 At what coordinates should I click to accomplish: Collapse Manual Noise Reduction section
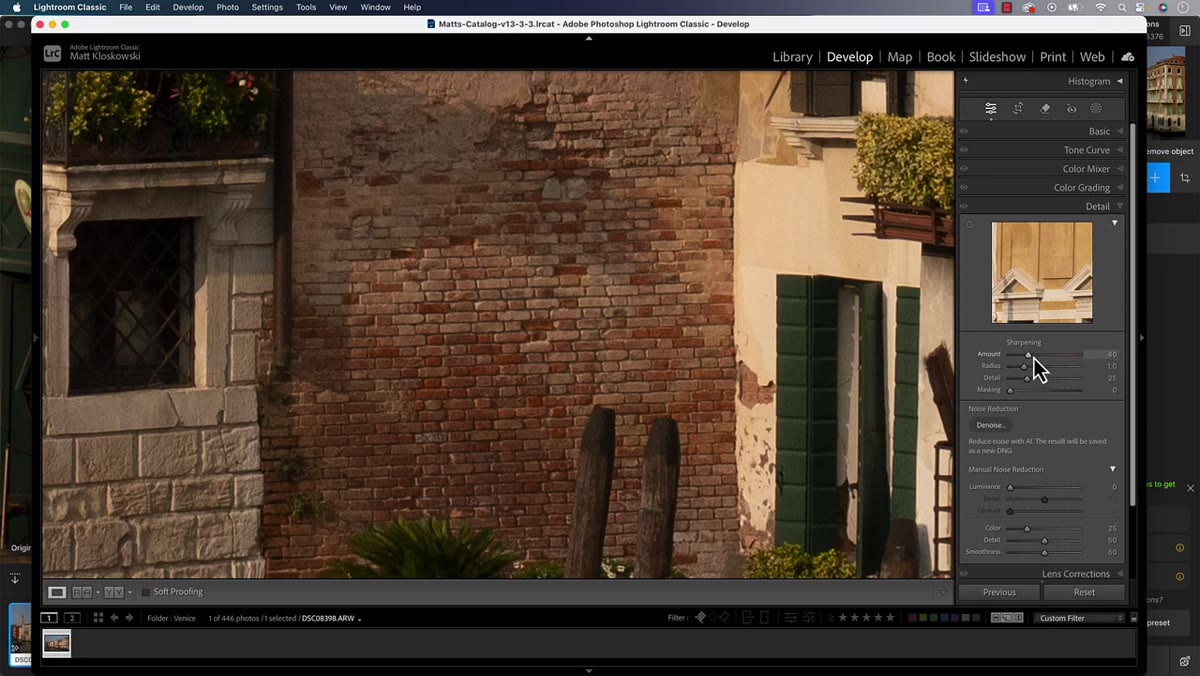click(1113, 469)
